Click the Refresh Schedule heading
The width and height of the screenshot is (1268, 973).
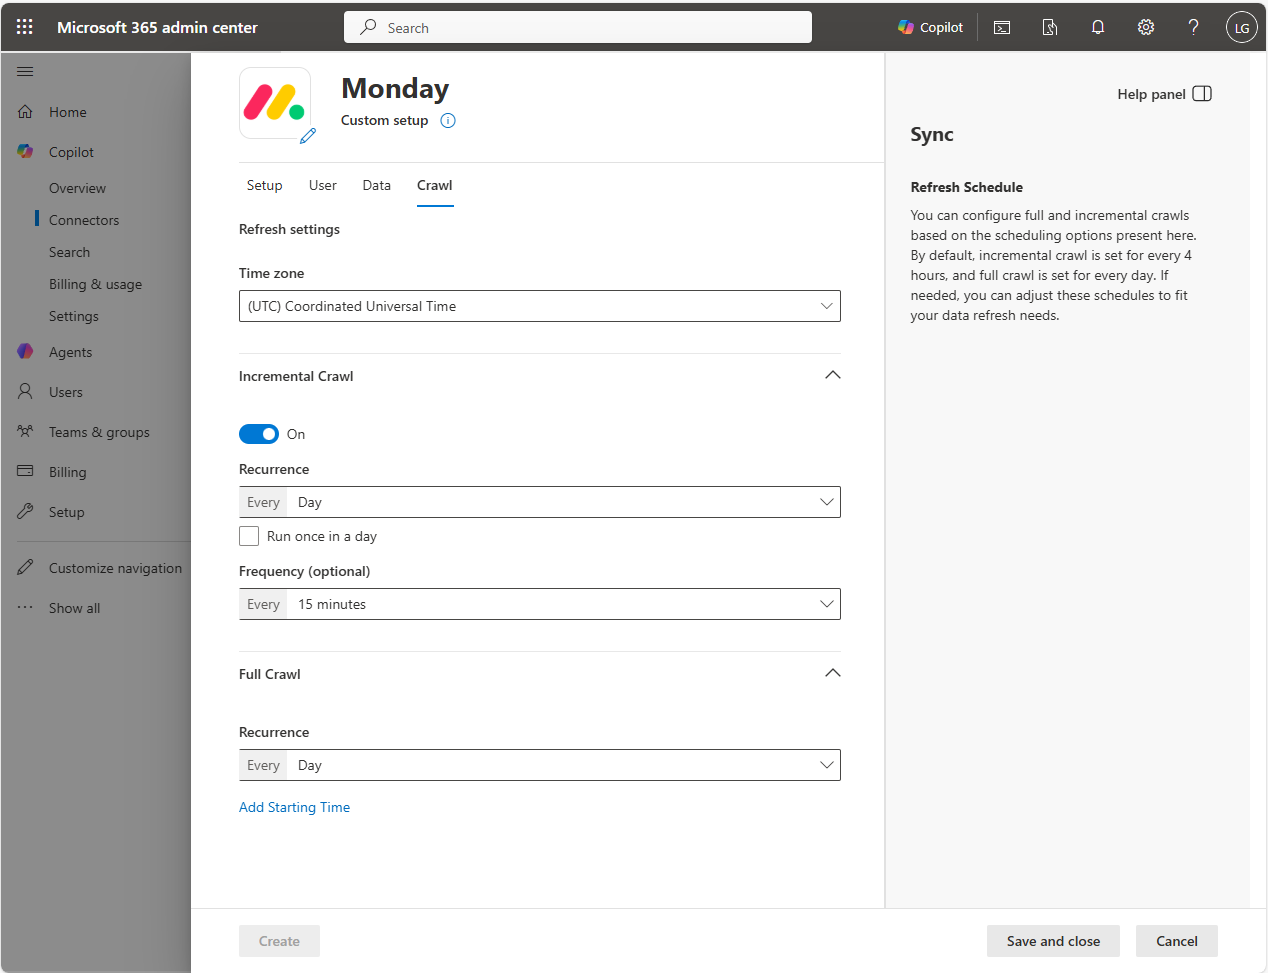[966, 187]
